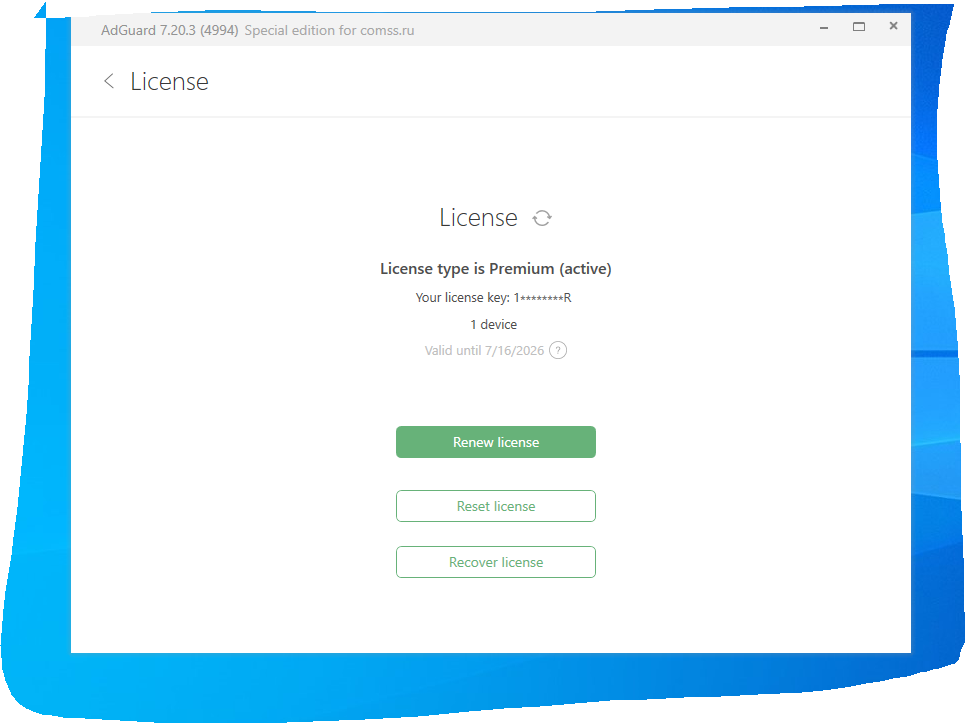Refresh license status with the sync icon
The width and height of the screenshot is (965, 723).
pyautogui.click(x=542, y=218)
